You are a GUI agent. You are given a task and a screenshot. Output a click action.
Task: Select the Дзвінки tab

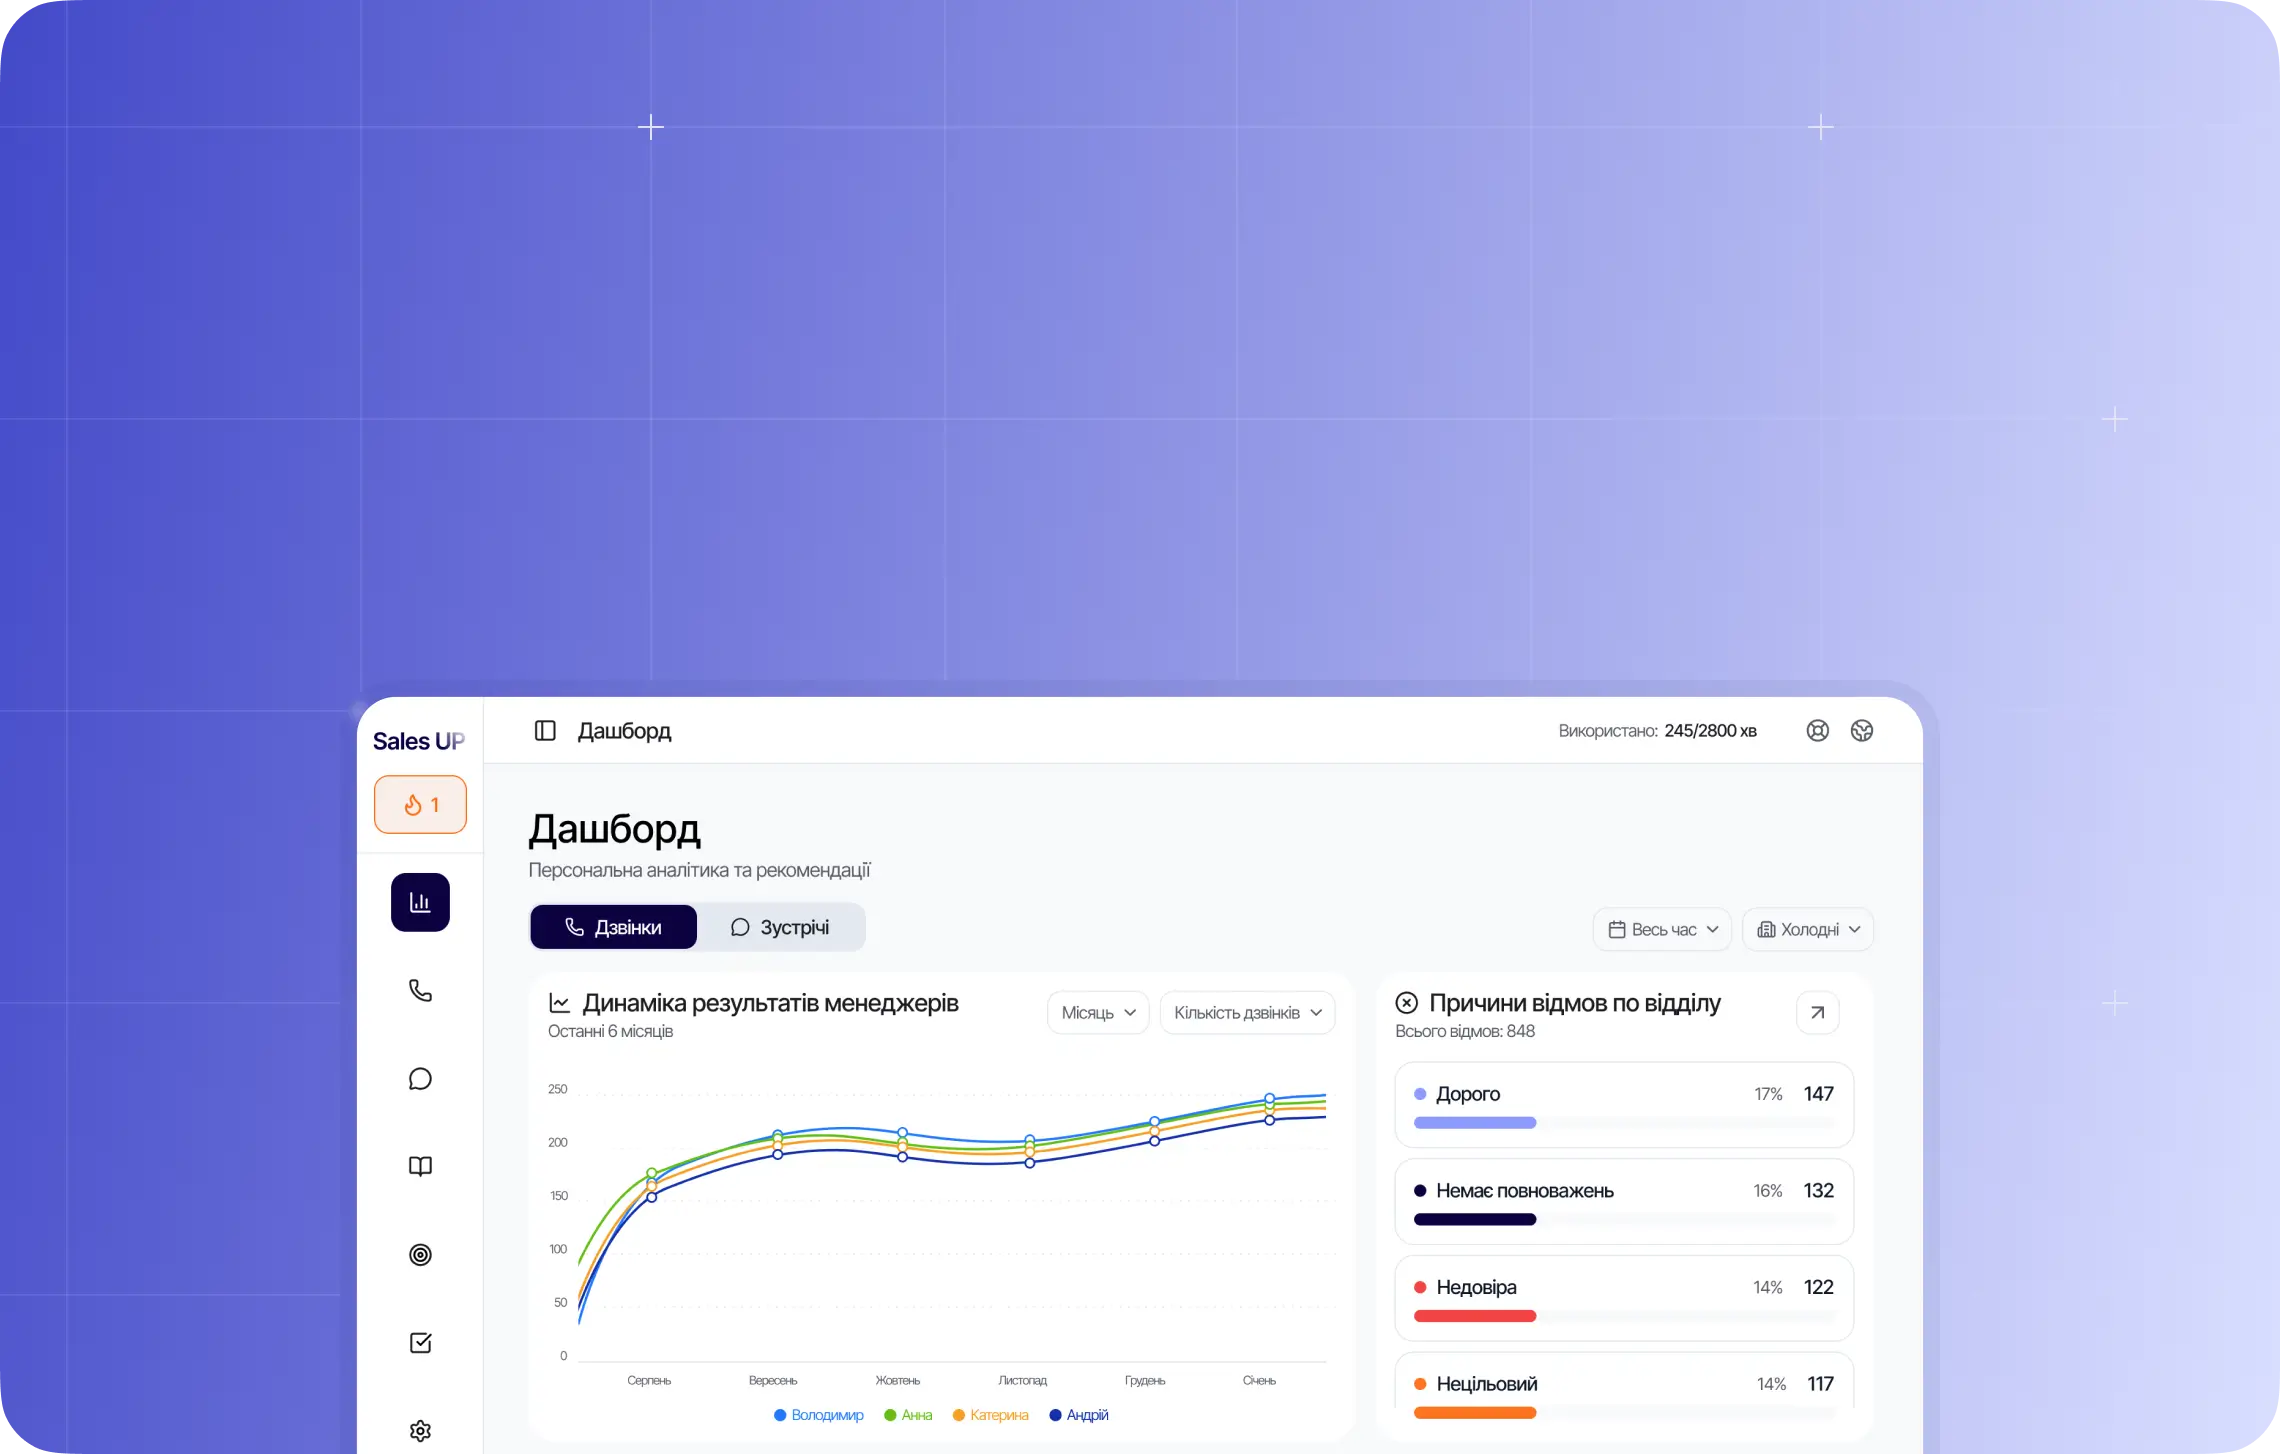[613, 927]
